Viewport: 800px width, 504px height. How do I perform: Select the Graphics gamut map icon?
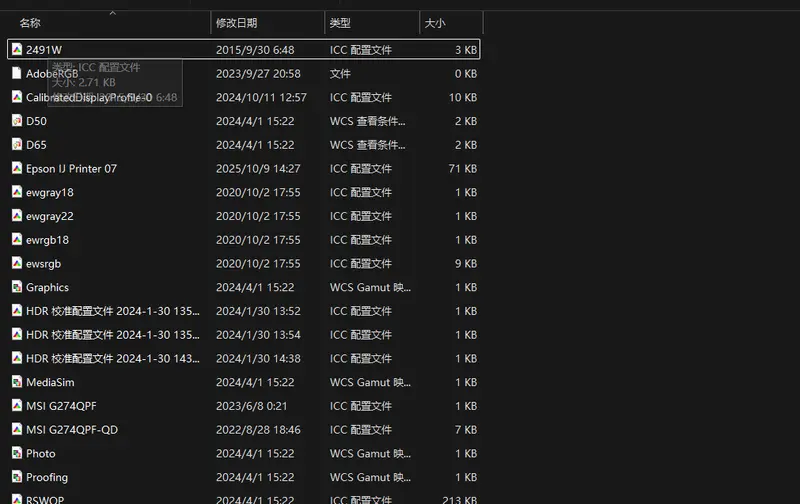(17, 287)
